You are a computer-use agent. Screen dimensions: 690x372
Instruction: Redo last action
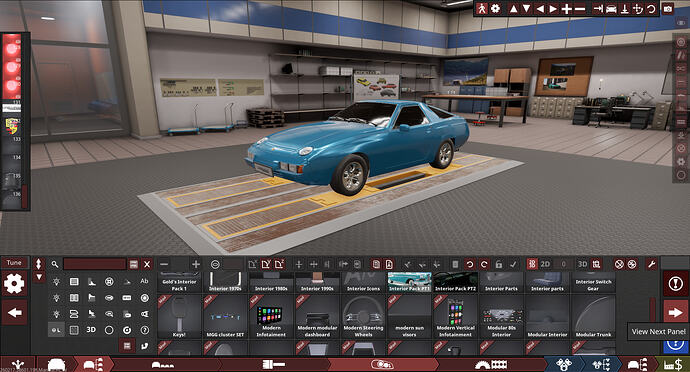484,264
